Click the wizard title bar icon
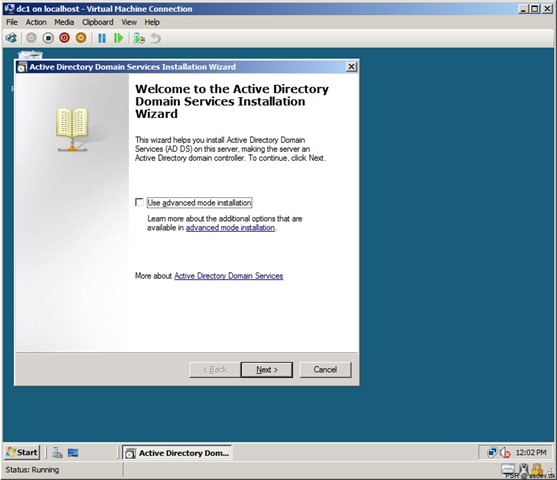The height and width of the screenshot is (480, 557). 22,67
